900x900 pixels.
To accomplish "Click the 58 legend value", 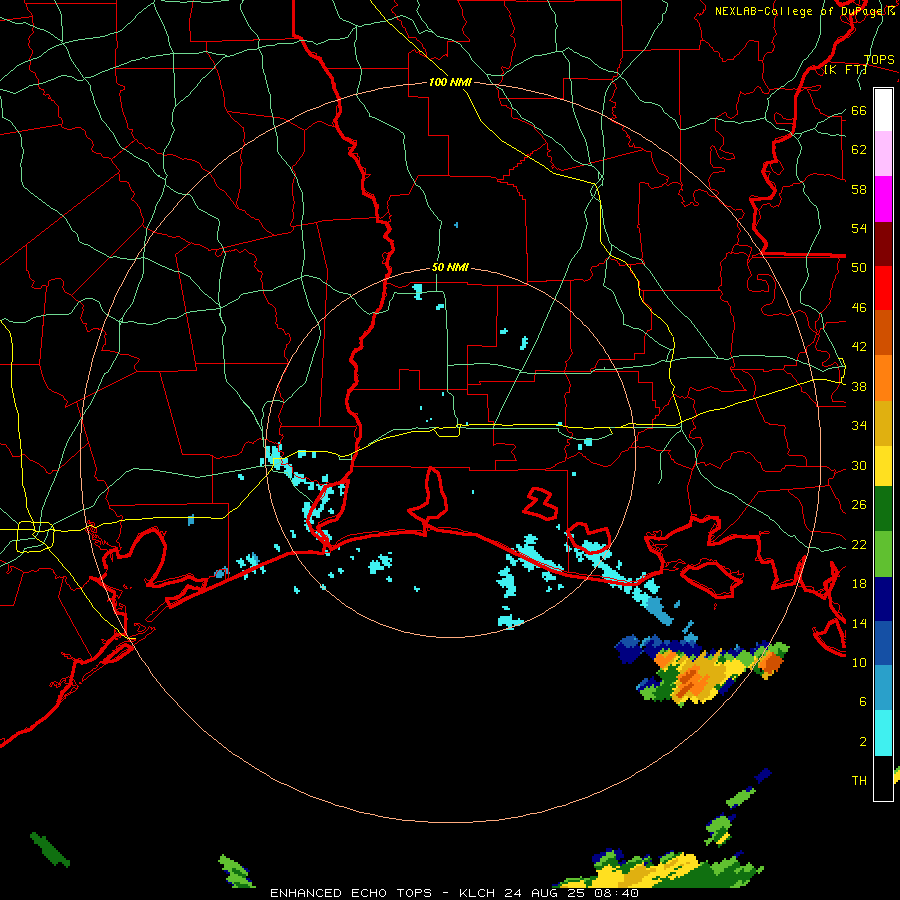I will tap(859, 189).
